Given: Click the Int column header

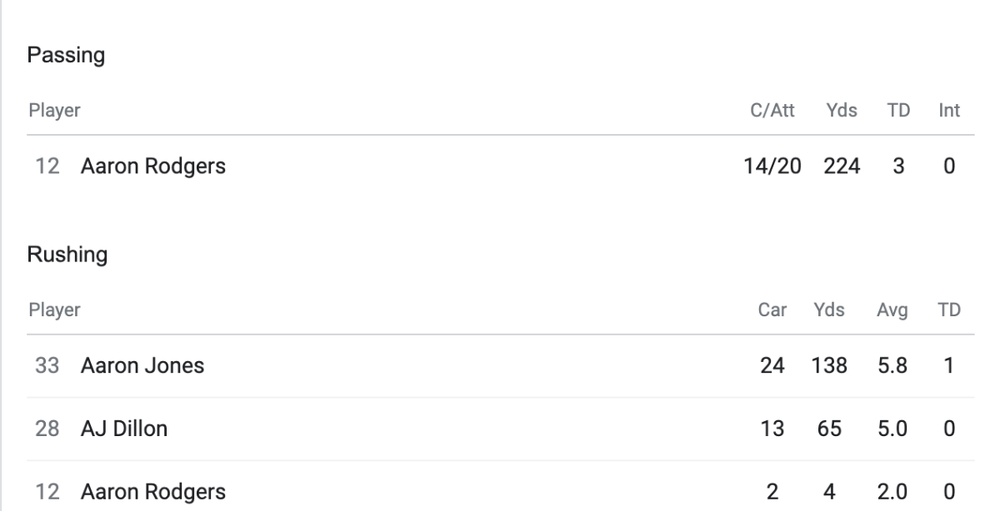Looking at the screenshot, I should pos(949,111).
